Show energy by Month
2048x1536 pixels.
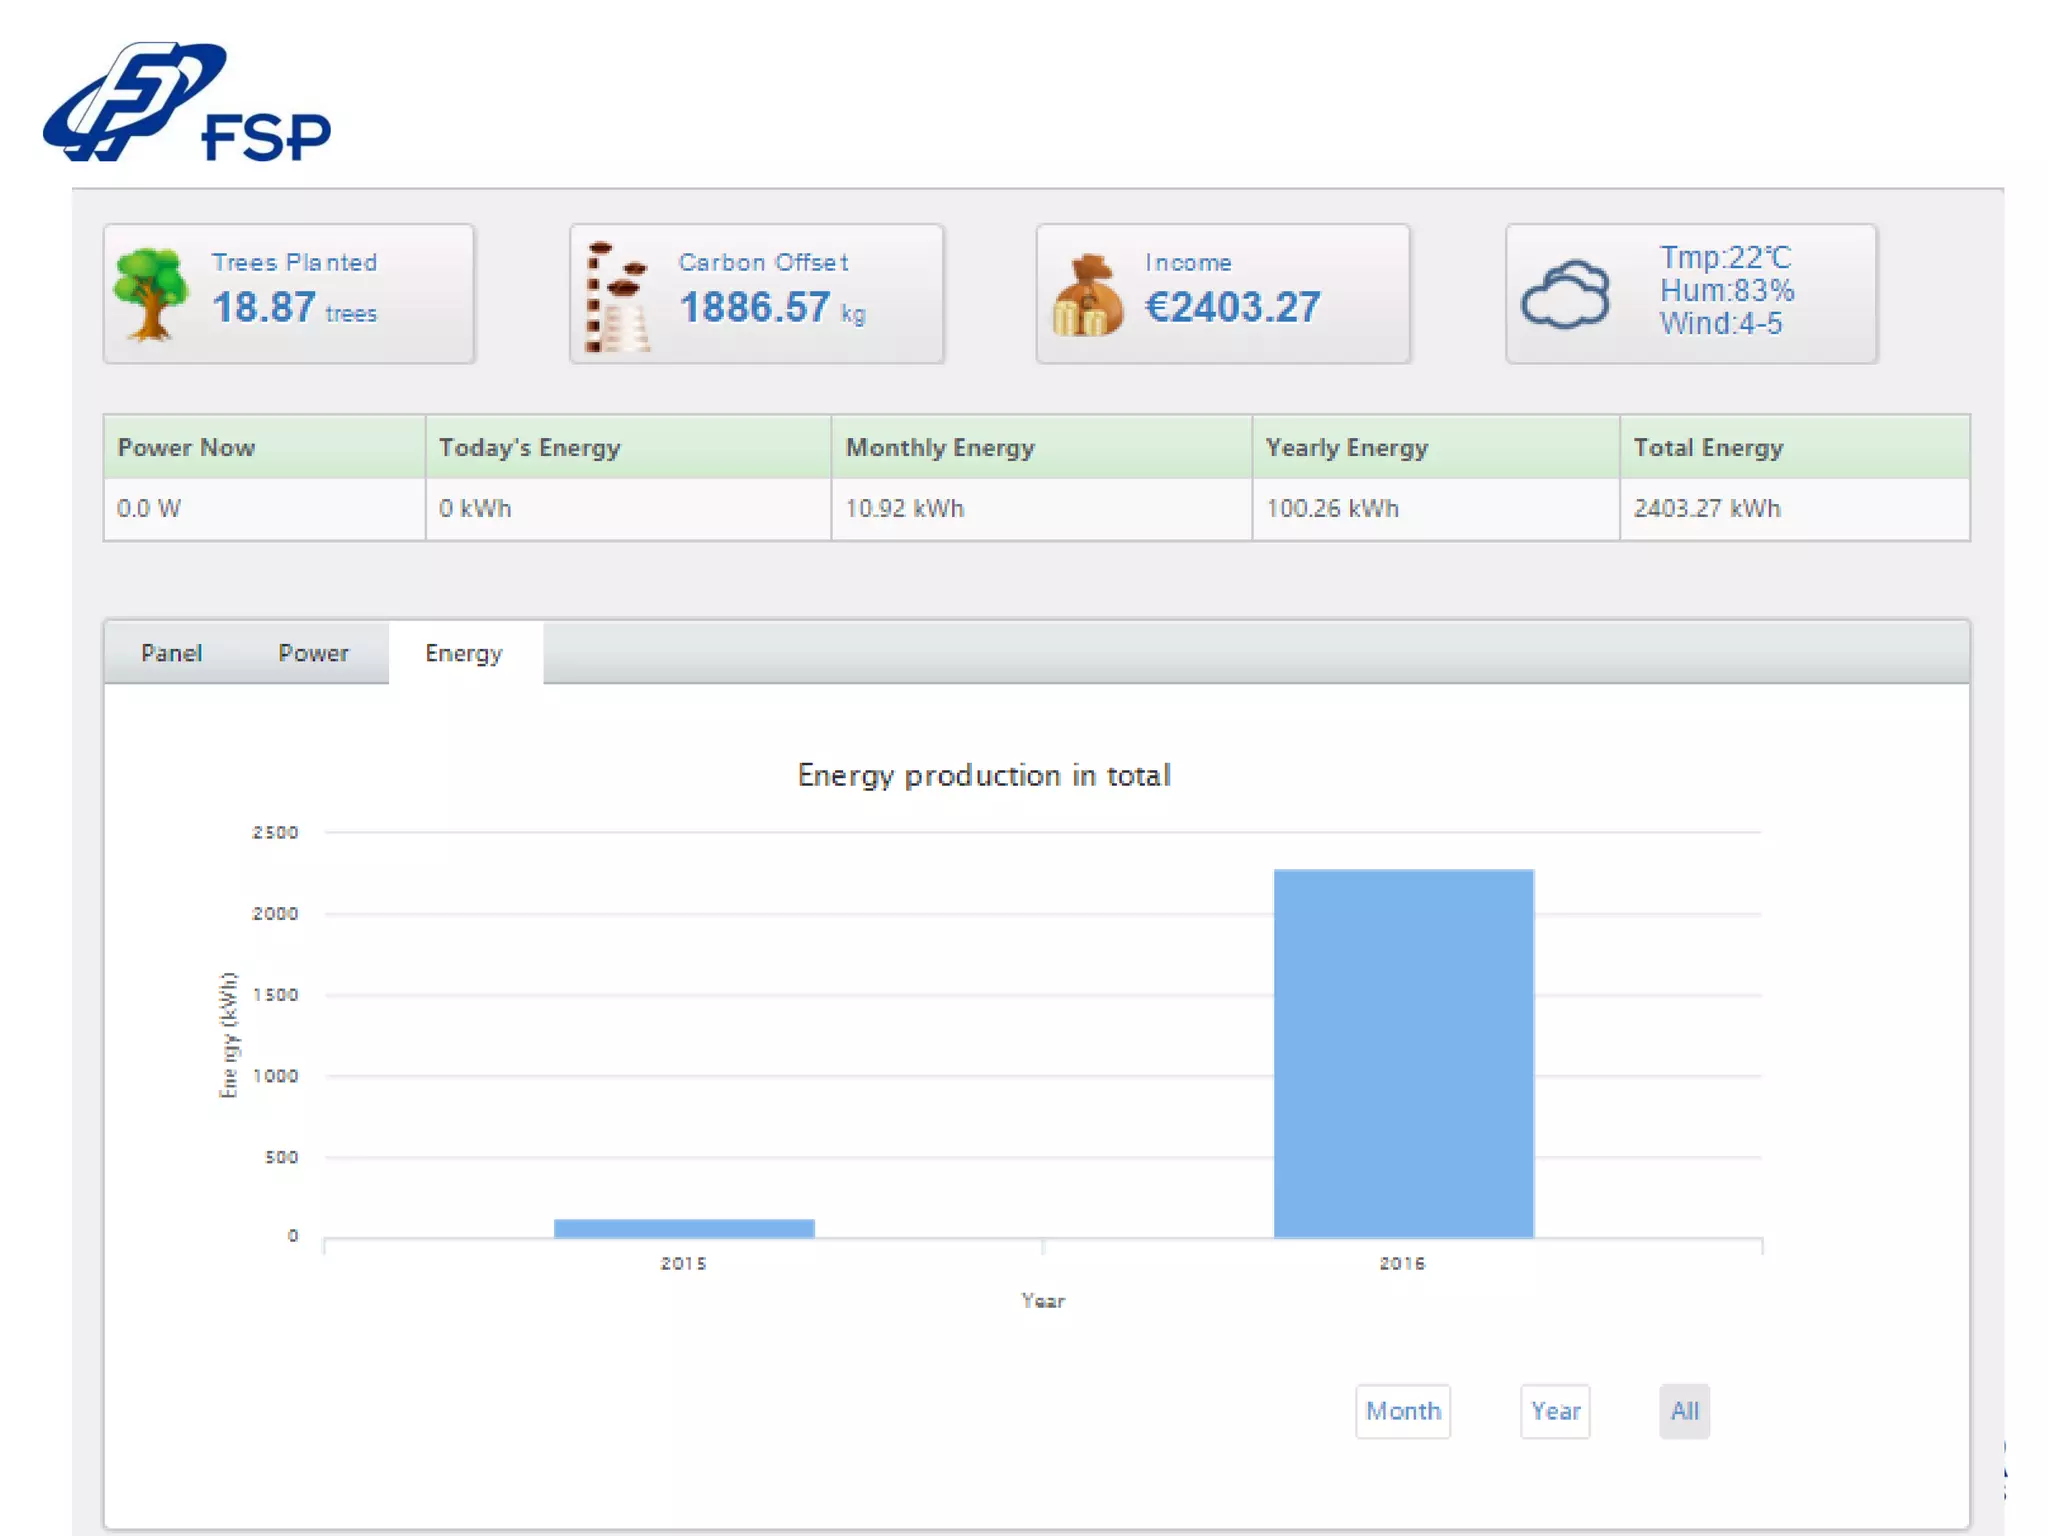pyautogui.click(x=1402, y=1411)
